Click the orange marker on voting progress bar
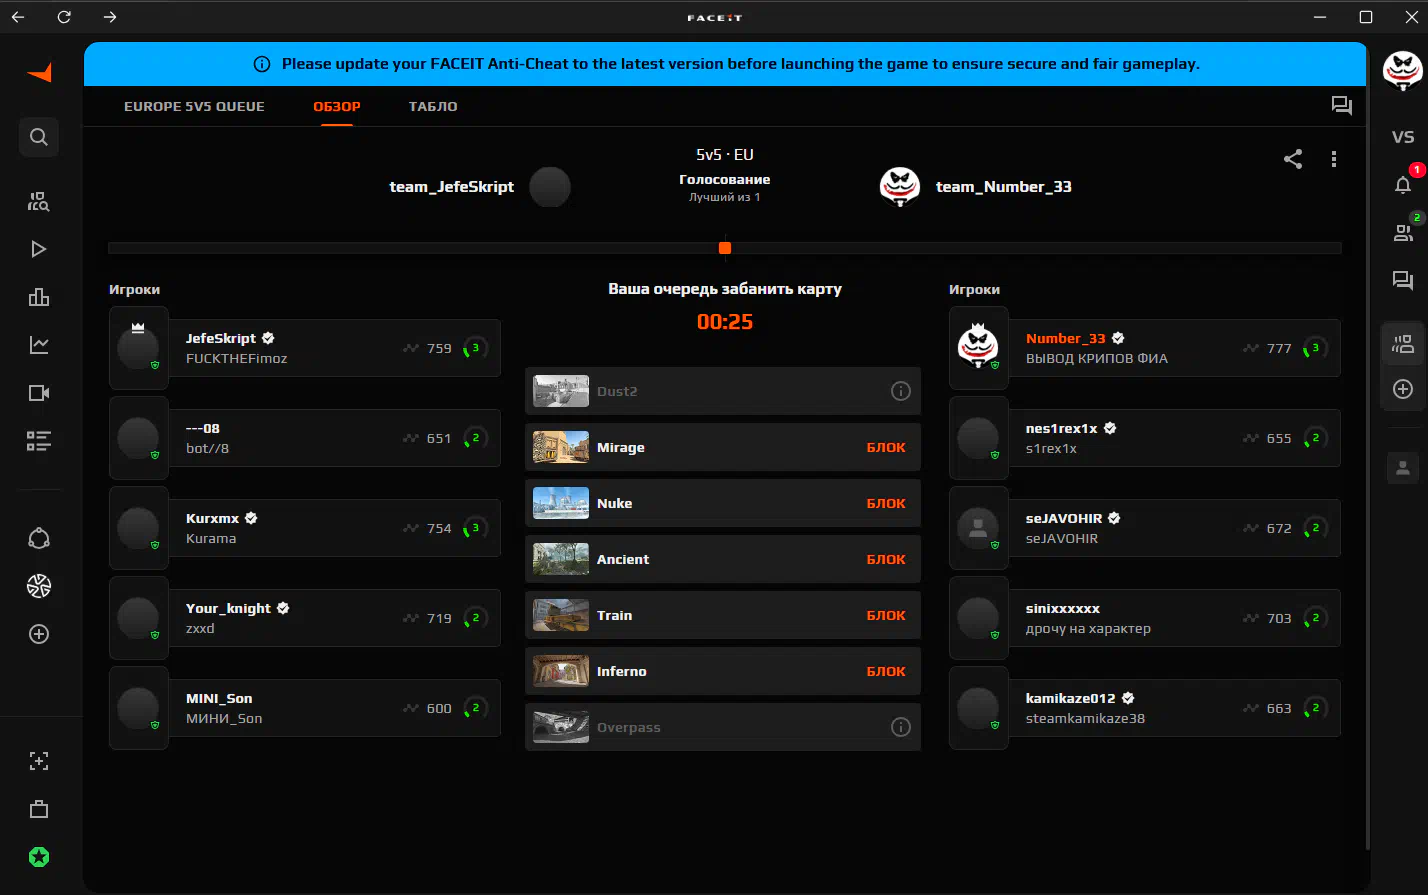 pos(725,248)
